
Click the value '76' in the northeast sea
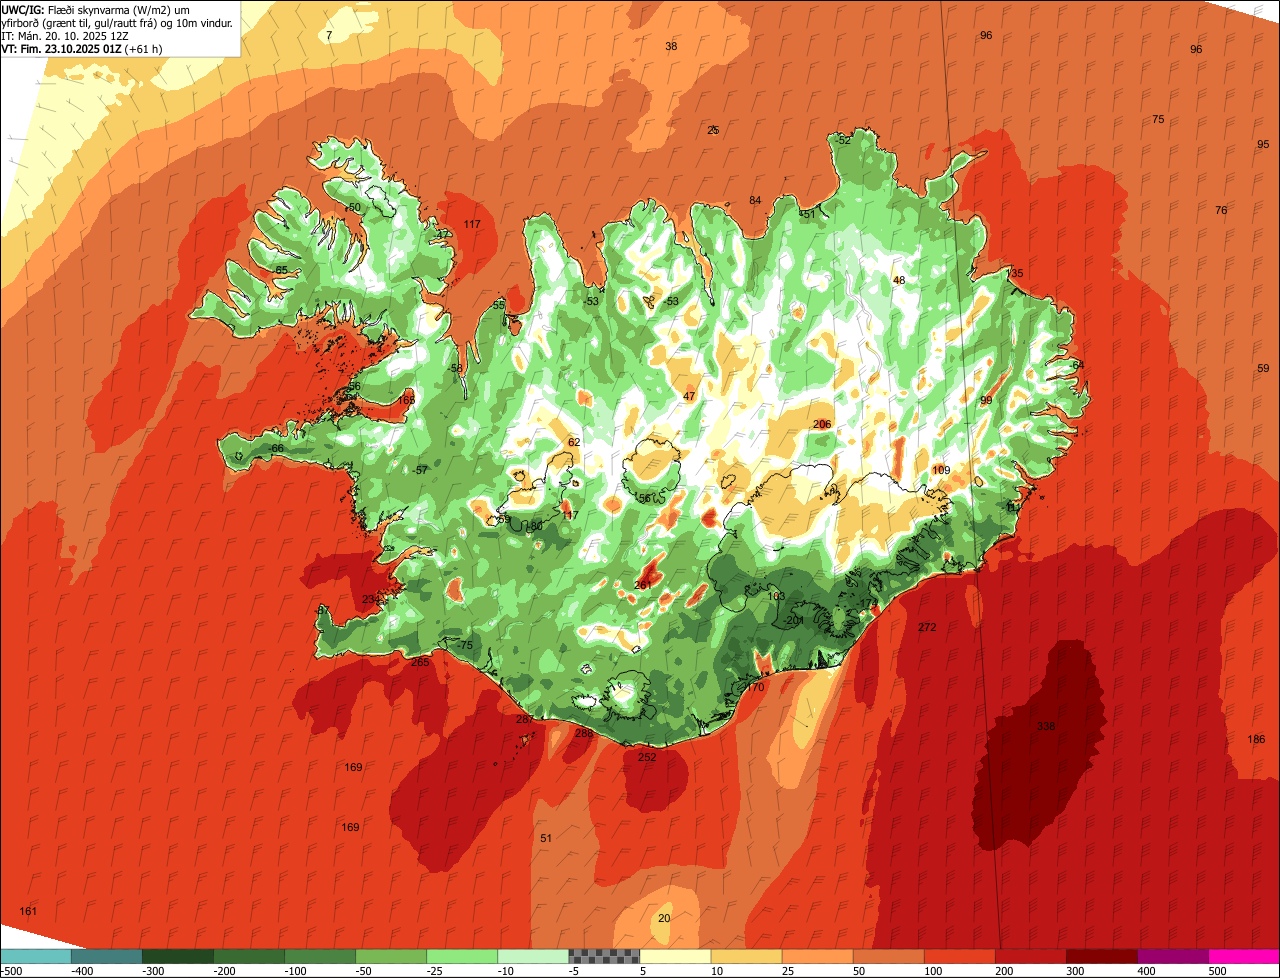coord(1221,210)
